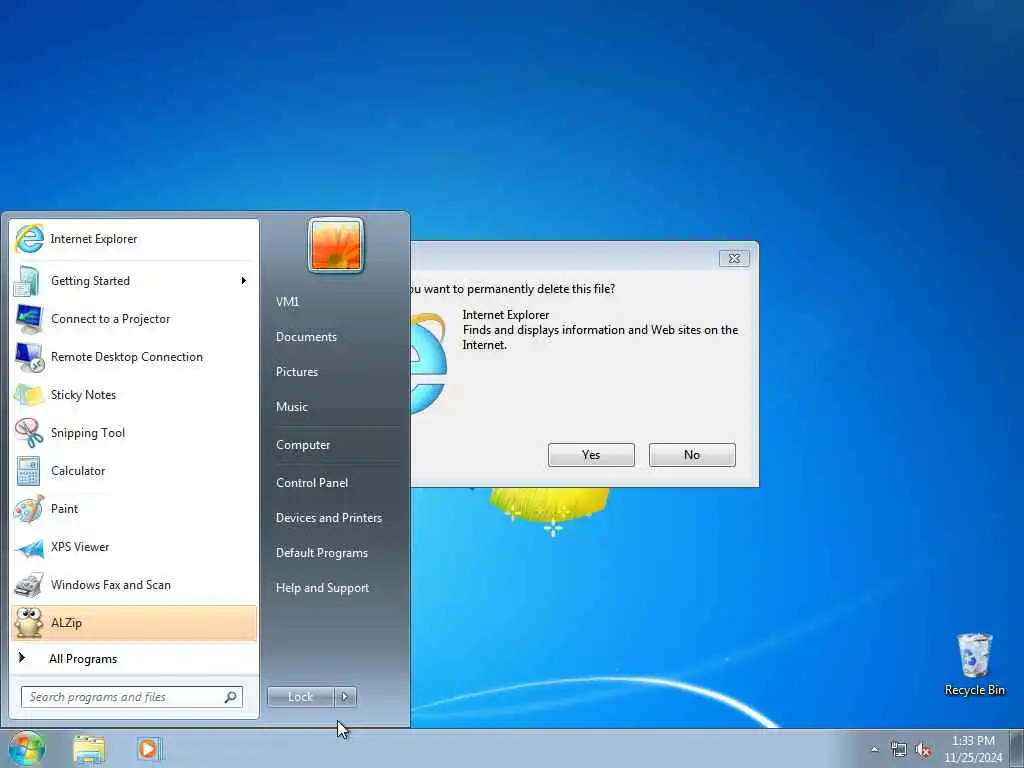Screen dimensions: 1024x768
Task: Click the Connect to a Projector icon
Action: (29, 319)
